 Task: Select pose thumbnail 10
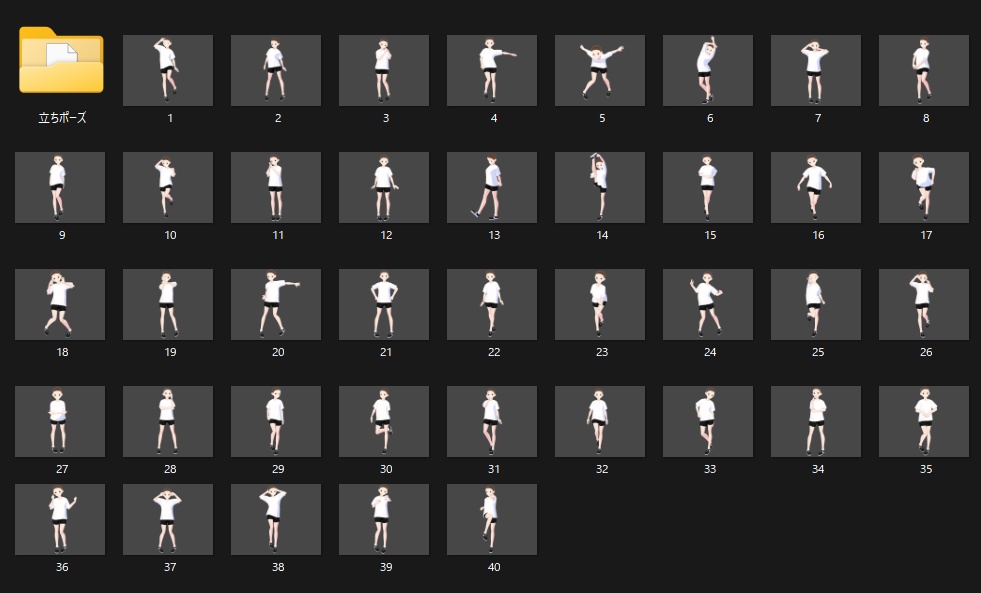coord(168,187)
